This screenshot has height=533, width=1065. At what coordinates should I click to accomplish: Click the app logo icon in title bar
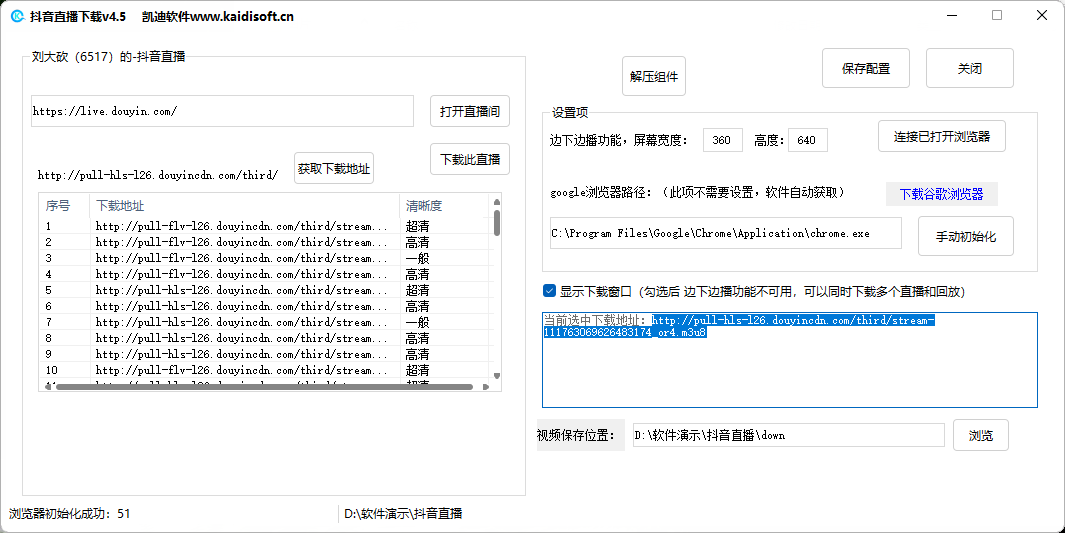point(17,16)
